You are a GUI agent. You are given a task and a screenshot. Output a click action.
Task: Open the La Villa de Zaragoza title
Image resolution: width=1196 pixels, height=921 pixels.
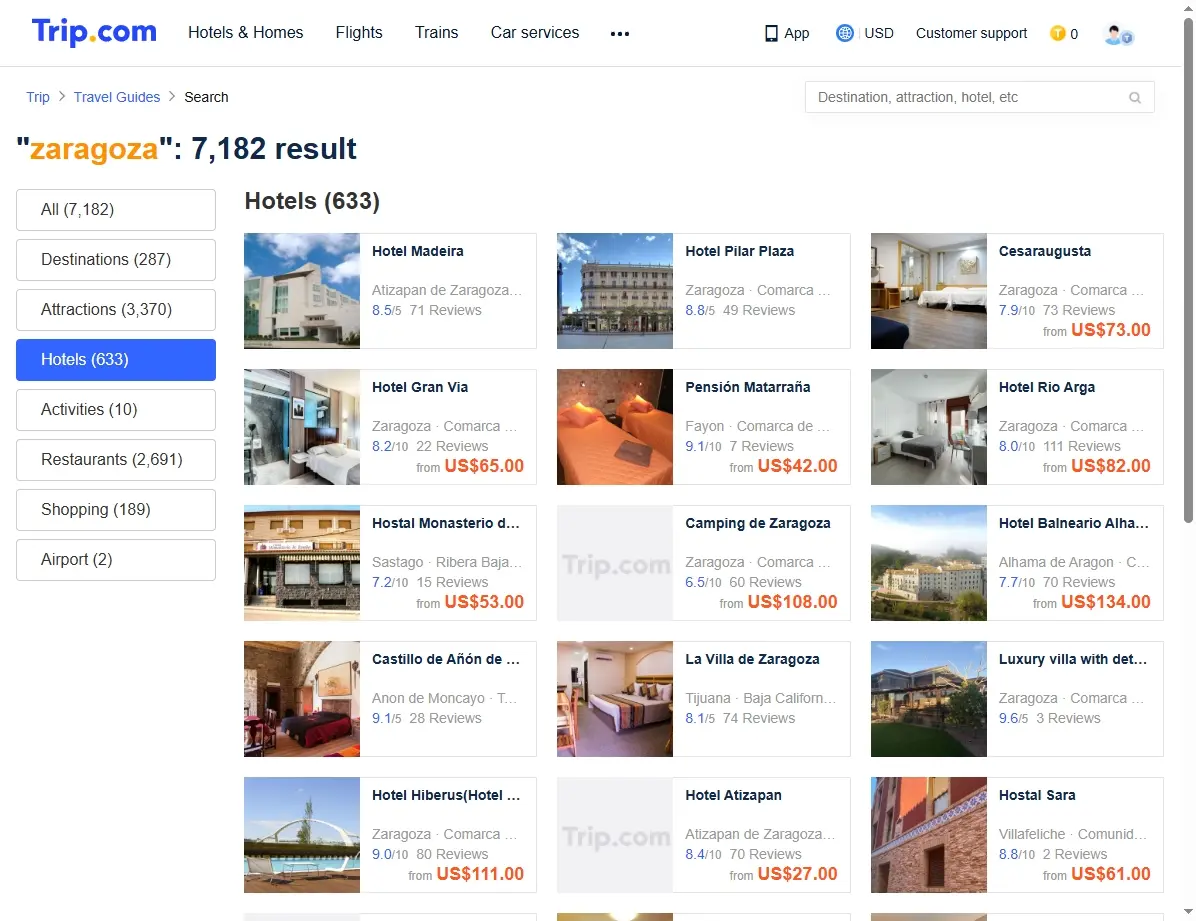click(x=752, y=659)
